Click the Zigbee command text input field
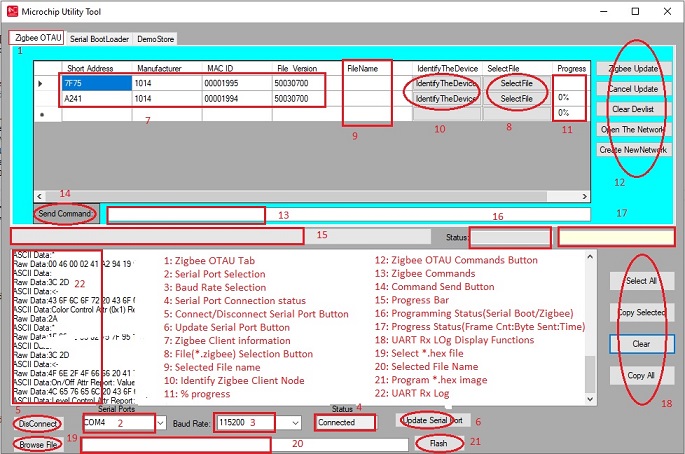 tap(185, 214)
